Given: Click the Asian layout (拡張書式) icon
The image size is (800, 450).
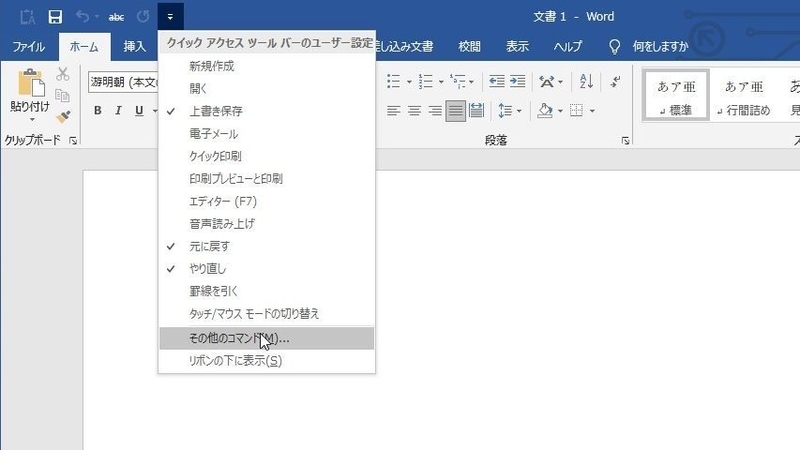Looking at the screenshot, I should [x=546, y=81].
